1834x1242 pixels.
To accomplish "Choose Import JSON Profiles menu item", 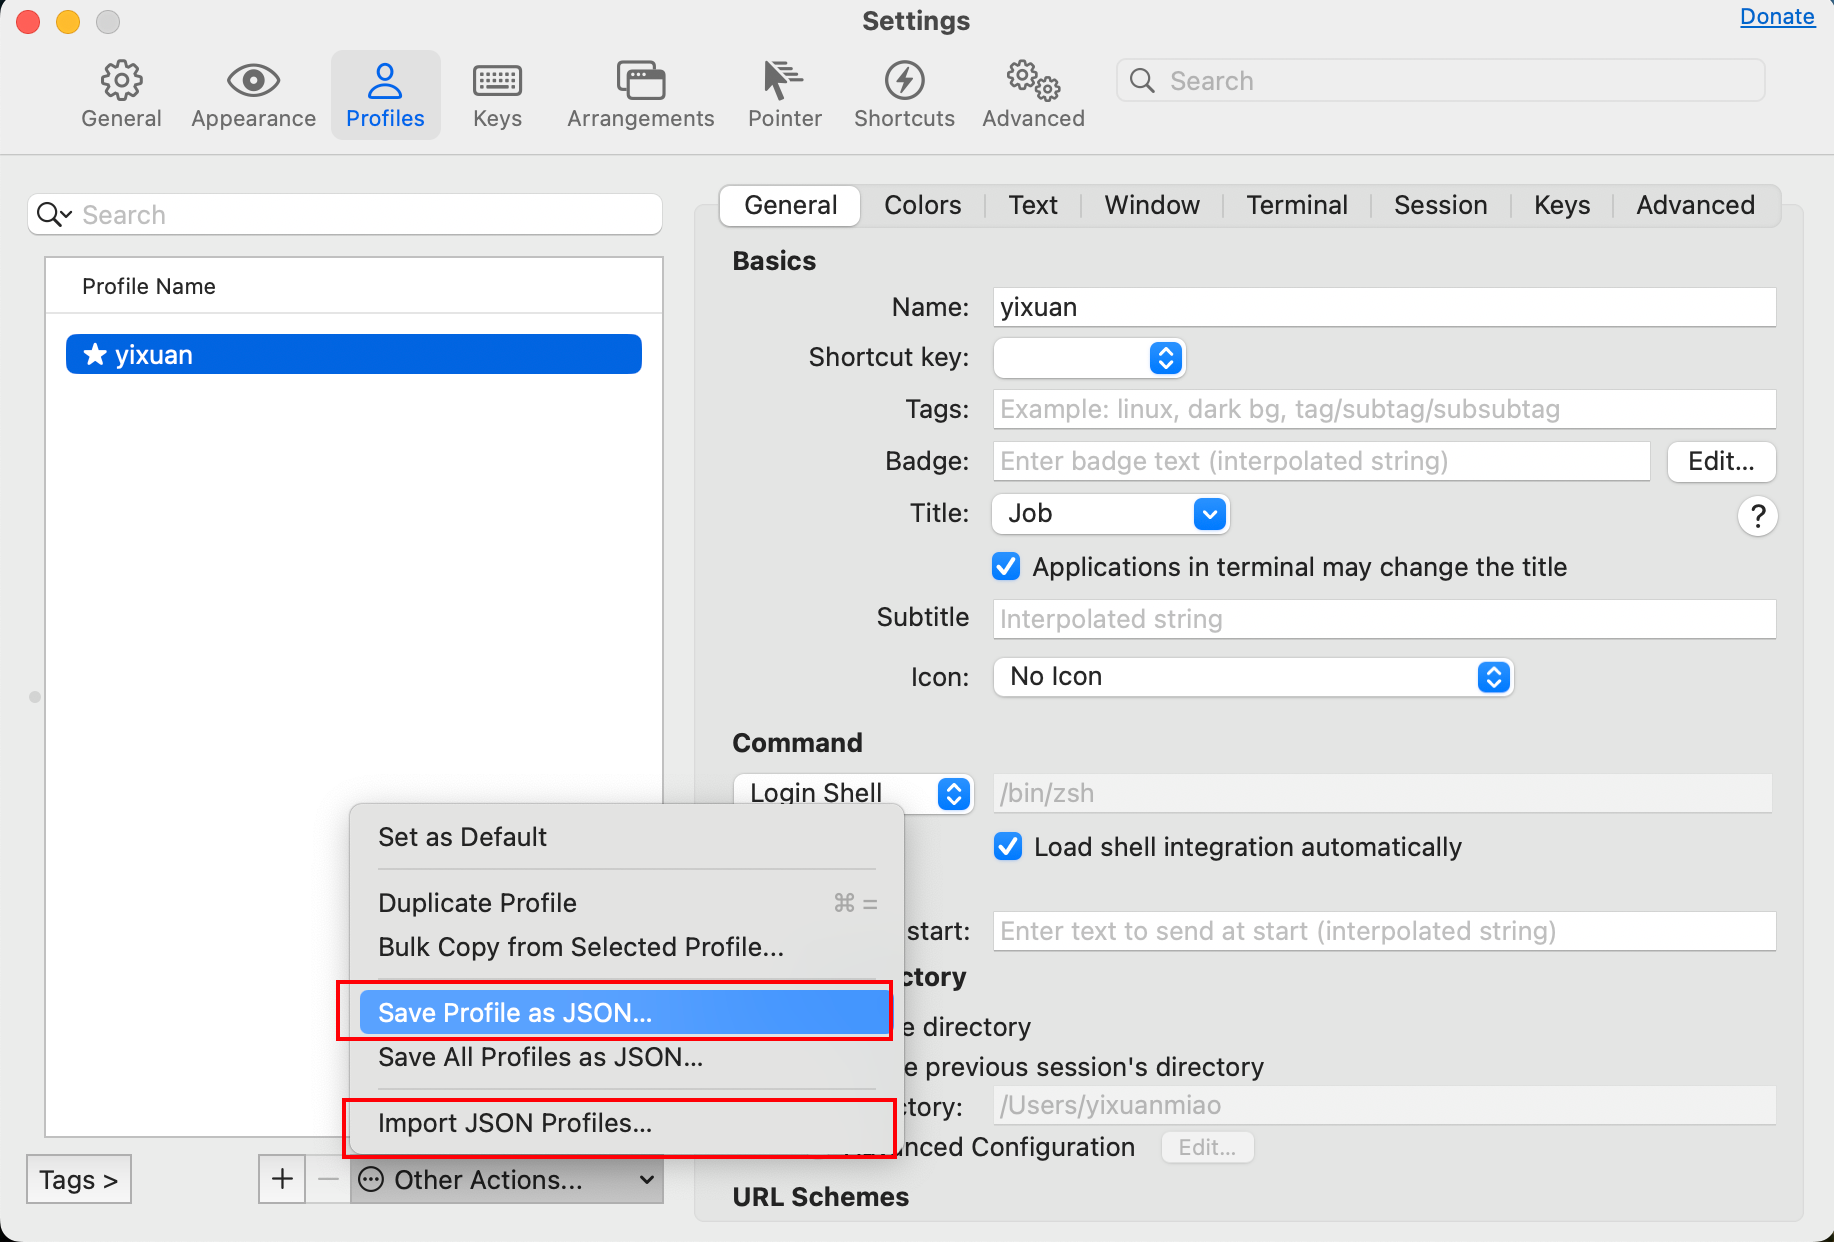I will [515, 1123].
